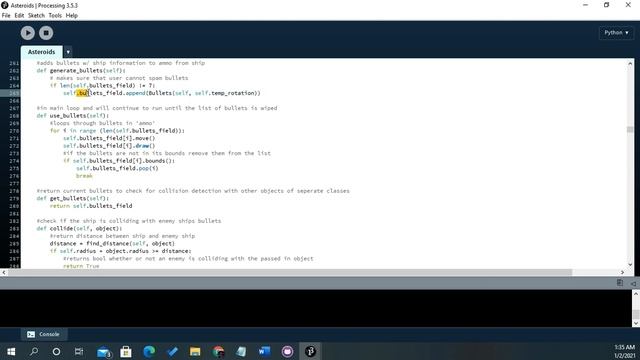Click the comment '#check if the ship is colliding' line
Viewport: 640px width, 360px height.
(129, 221)
